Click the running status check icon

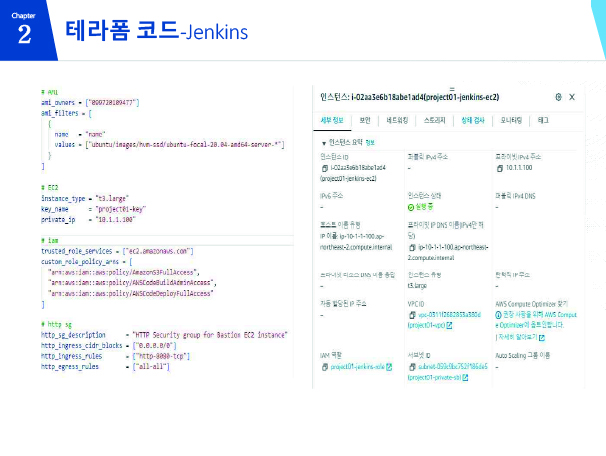(411, 208)
